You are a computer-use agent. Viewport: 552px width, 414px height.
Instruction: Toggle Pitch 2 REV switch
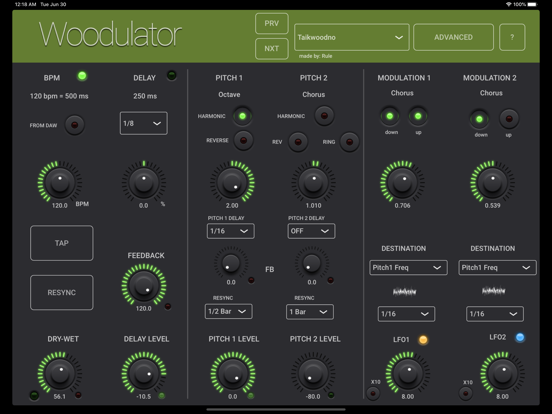pos(298,142)
